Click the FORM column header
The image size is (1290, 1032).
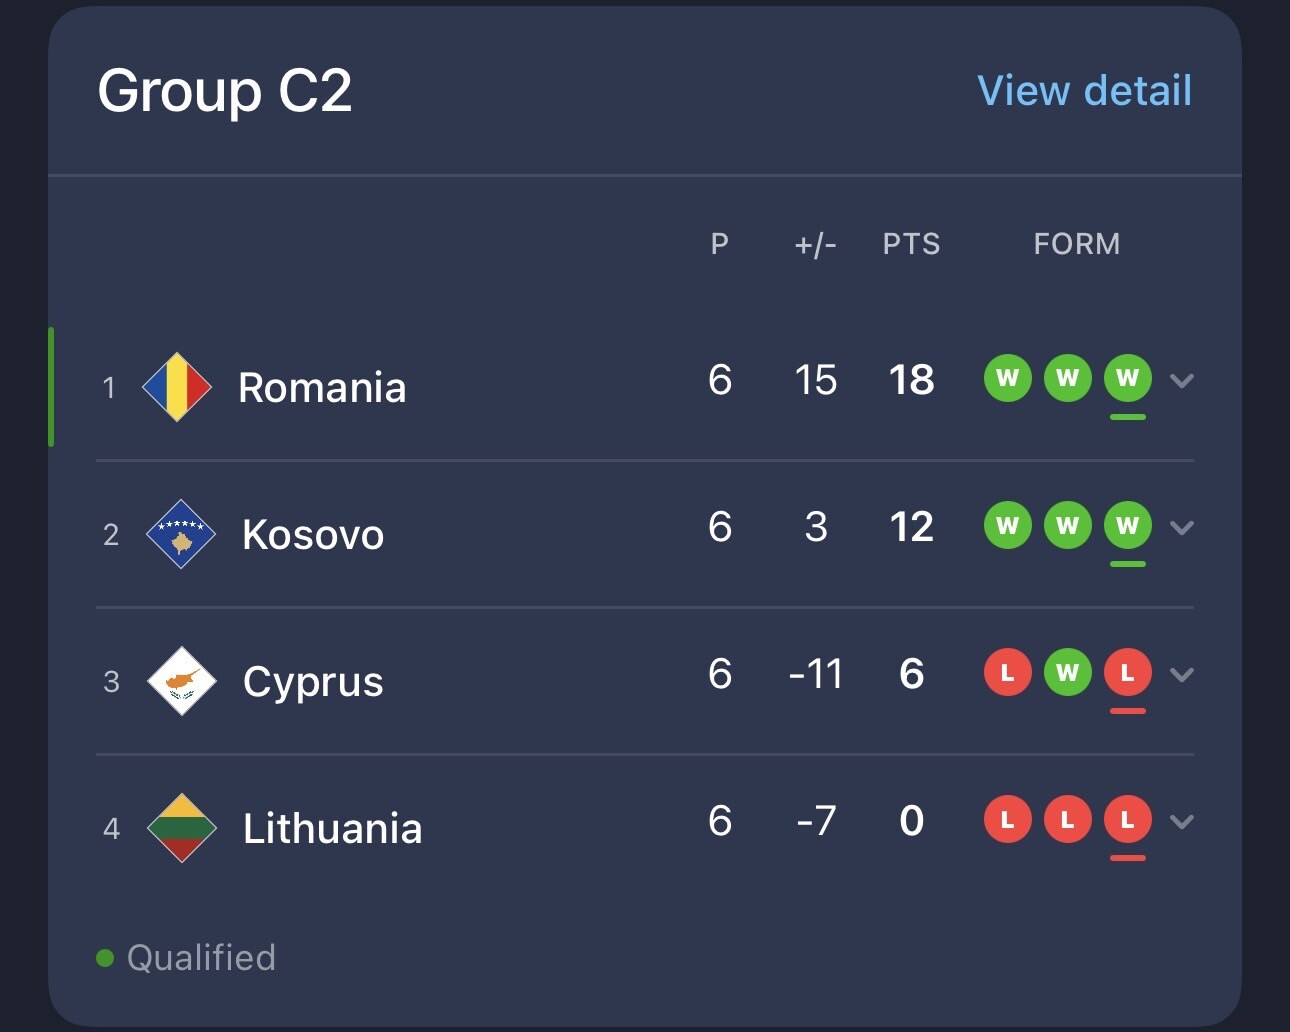[x=1076, y=244]
